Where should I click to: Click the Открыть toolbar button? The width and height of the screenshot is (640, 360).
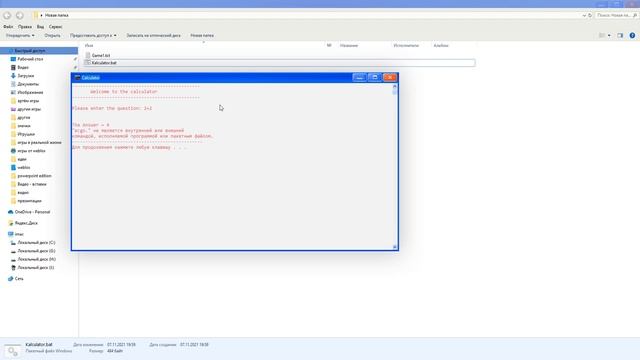(x=52, y=36)
